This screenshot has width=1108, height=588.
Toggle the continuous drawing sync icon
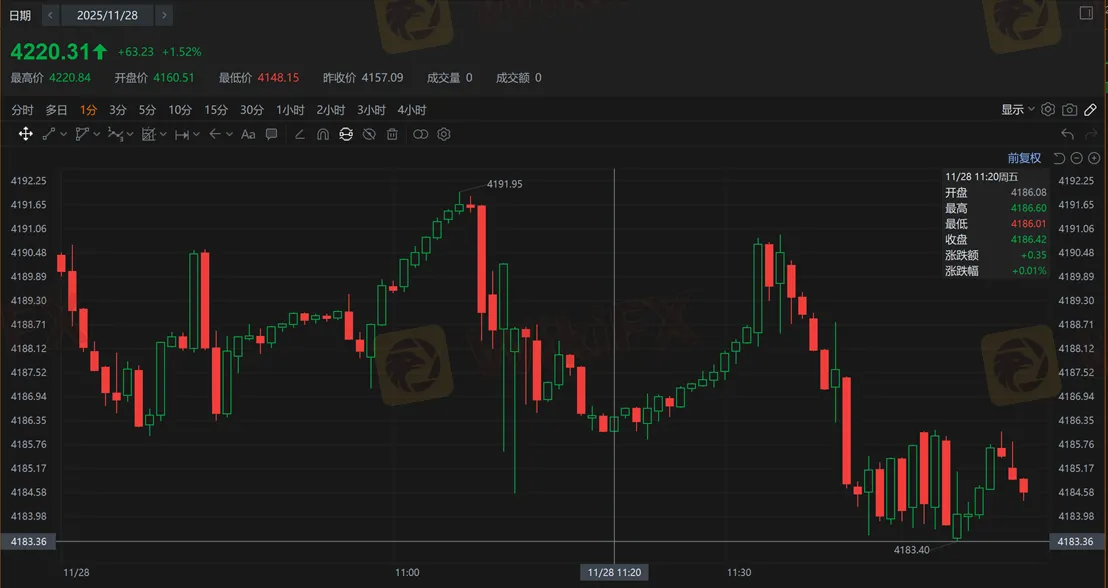coord(346,134)
